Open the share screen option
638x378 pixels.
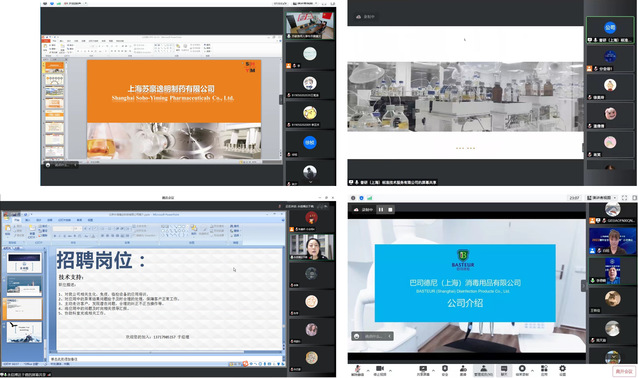tap(423, 370)
